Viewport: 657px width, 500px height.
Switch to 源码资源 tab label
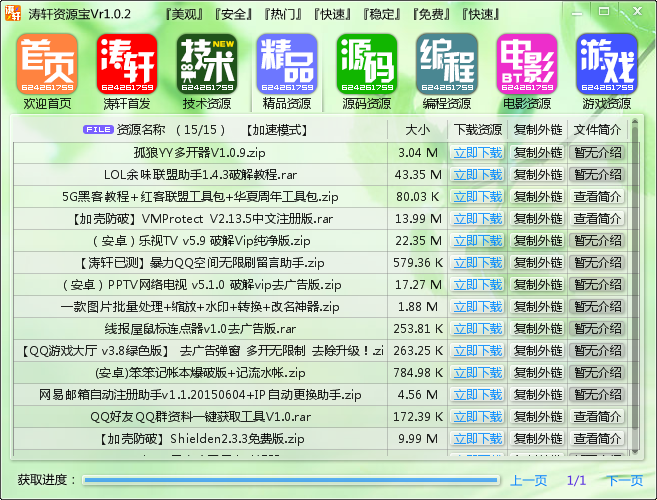[367, 104]
